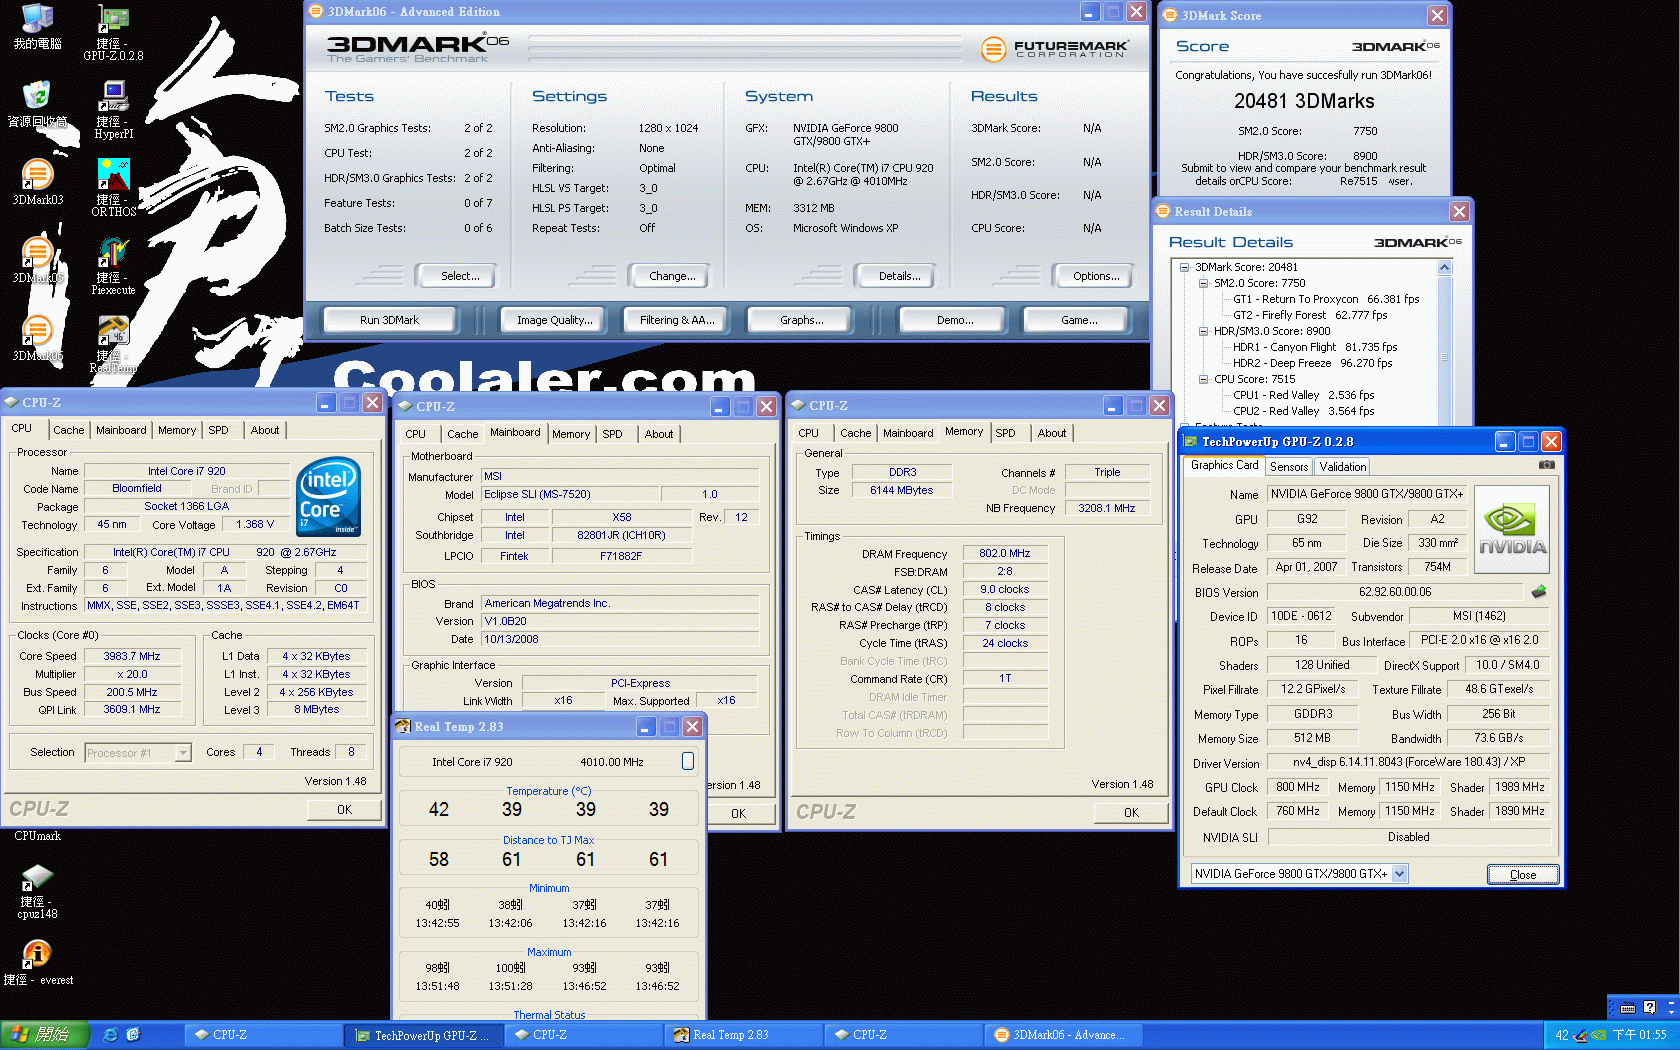This screenshot has height=1050, width=1680.
Task: Click the GPU-Z screenshot camera icon
Action: 1546,465
